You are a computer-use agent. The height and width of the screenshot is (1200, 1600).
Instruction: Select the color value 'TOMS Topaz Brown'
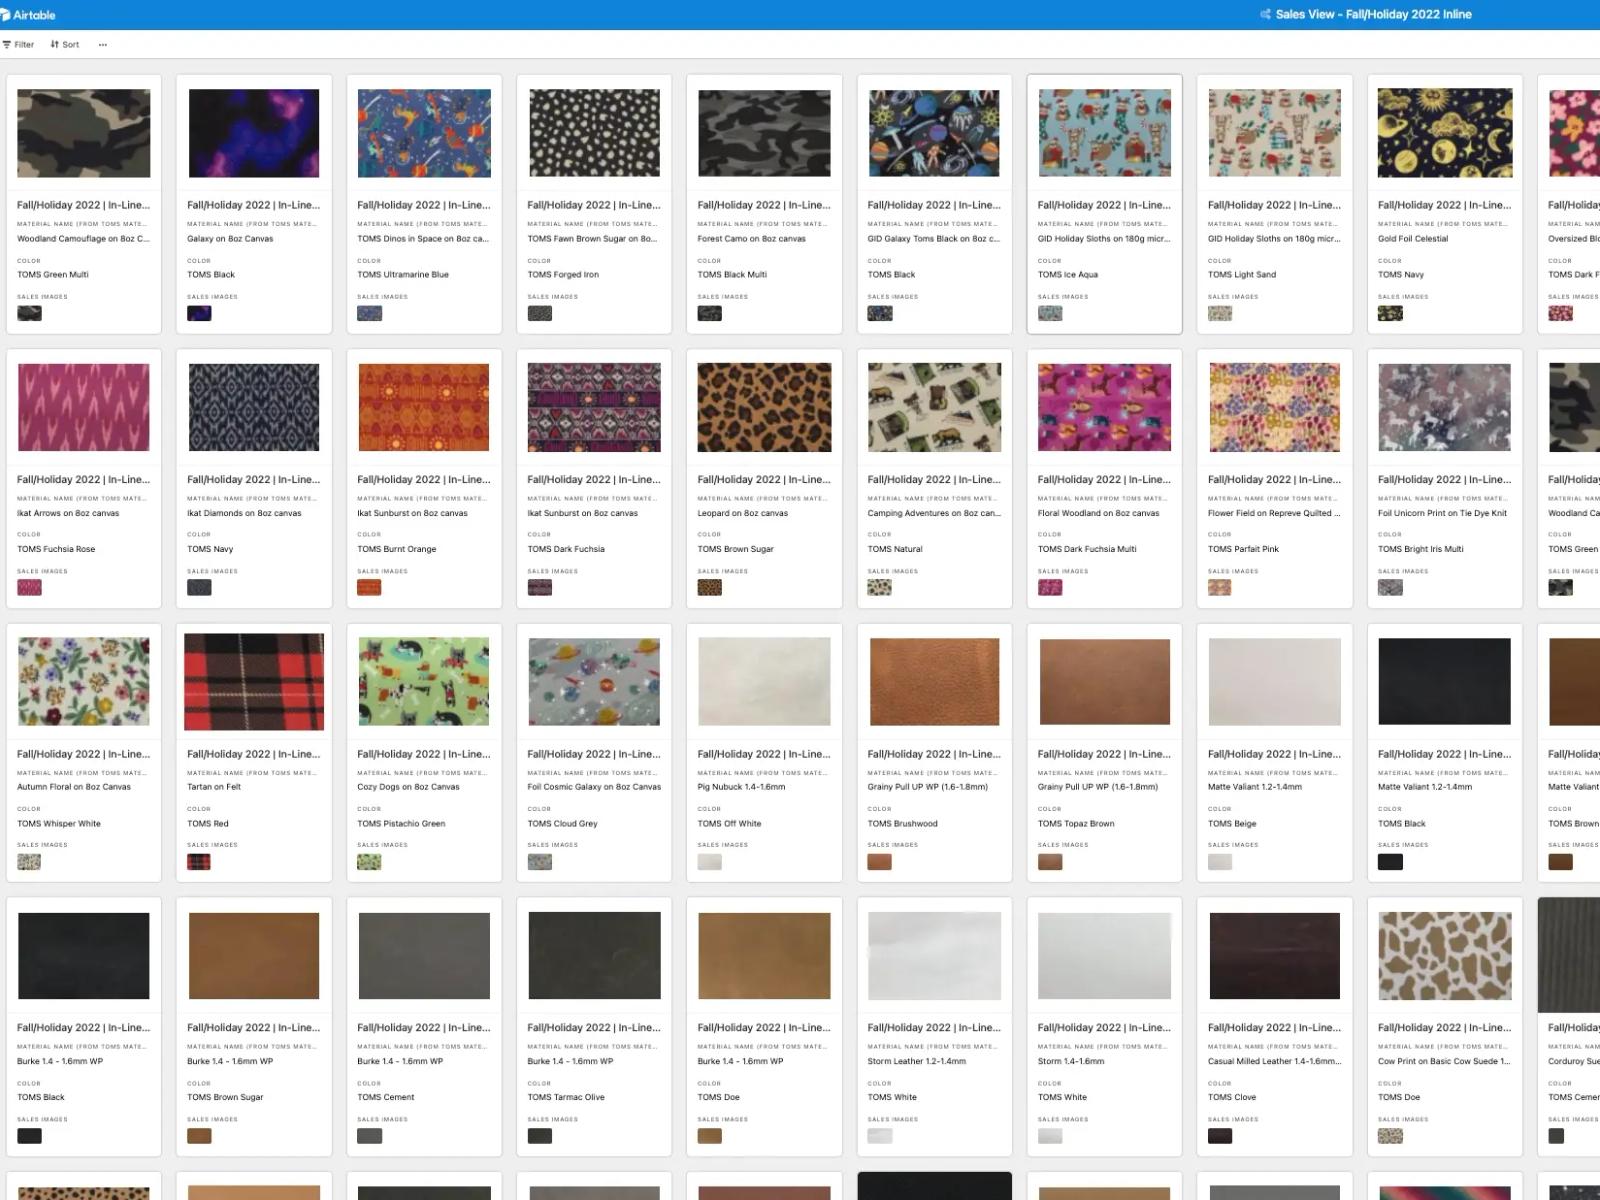[1076, 824]
